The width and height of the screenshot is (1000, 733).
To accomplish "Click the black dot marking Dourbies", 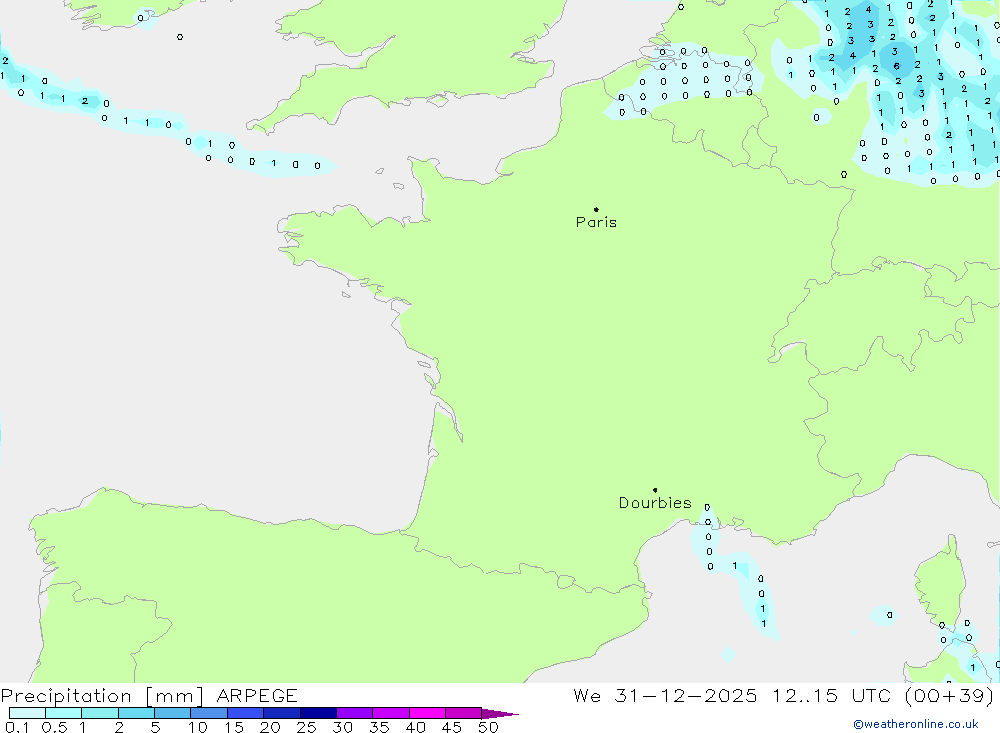I will pyautogui.click(x=655, y=490).
